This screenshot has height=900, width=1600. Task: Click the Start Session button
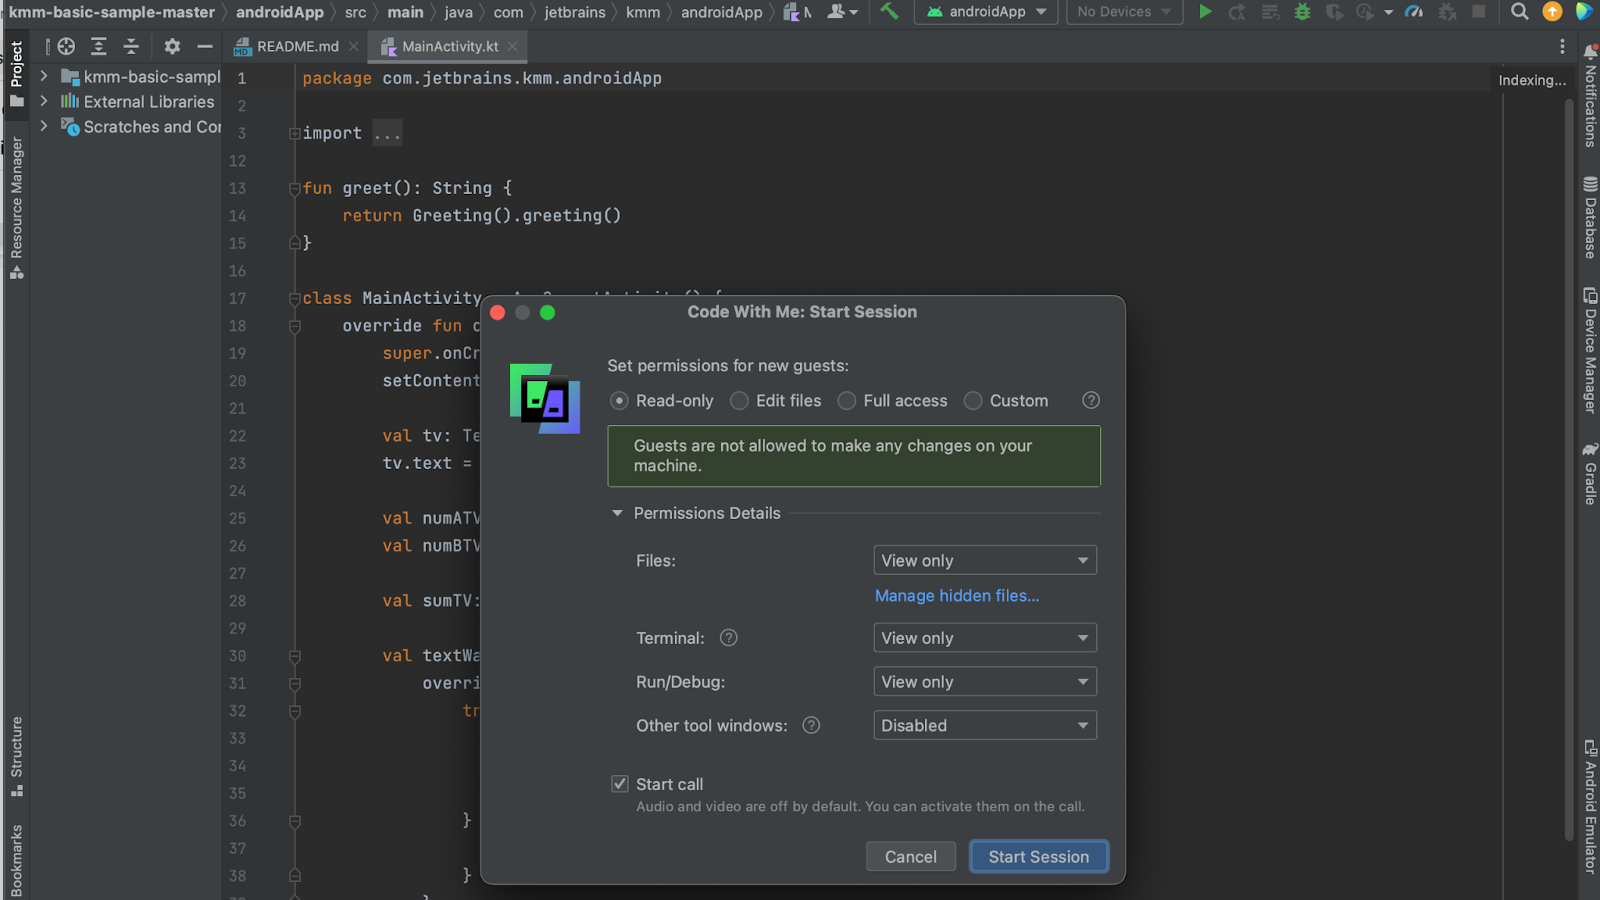1038,857
